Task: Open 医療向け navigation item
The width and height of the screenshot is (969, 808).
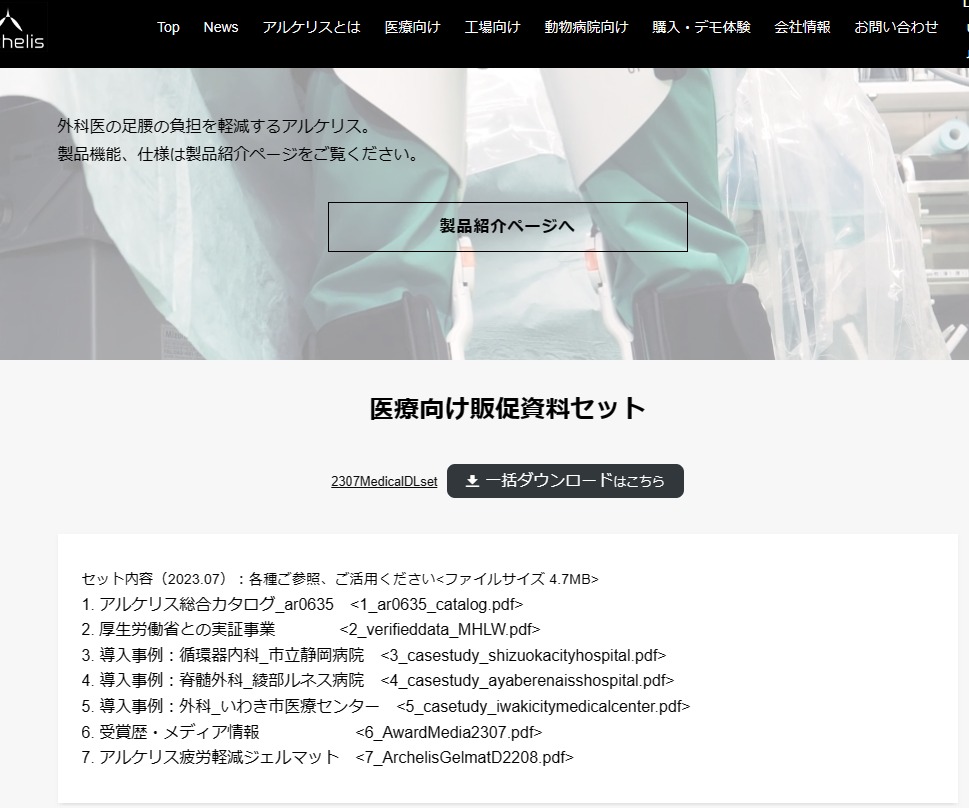Action: coord(412,27)
